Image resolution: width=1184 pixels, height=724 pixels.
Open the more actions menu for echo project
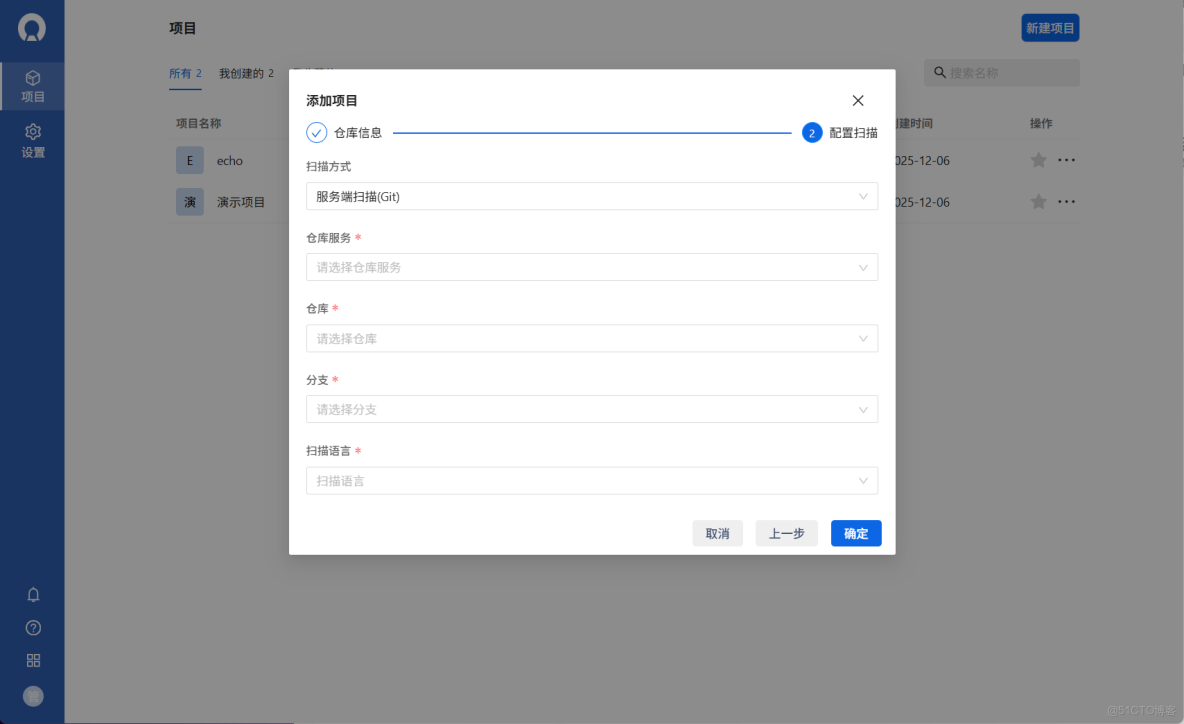1066,160
